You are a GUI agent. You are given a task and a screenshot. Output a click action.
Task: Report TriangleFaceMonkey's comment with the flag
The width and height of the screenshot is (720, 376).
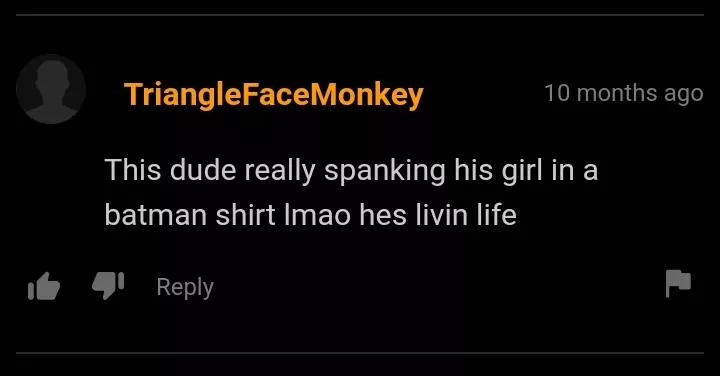[678, 283]
